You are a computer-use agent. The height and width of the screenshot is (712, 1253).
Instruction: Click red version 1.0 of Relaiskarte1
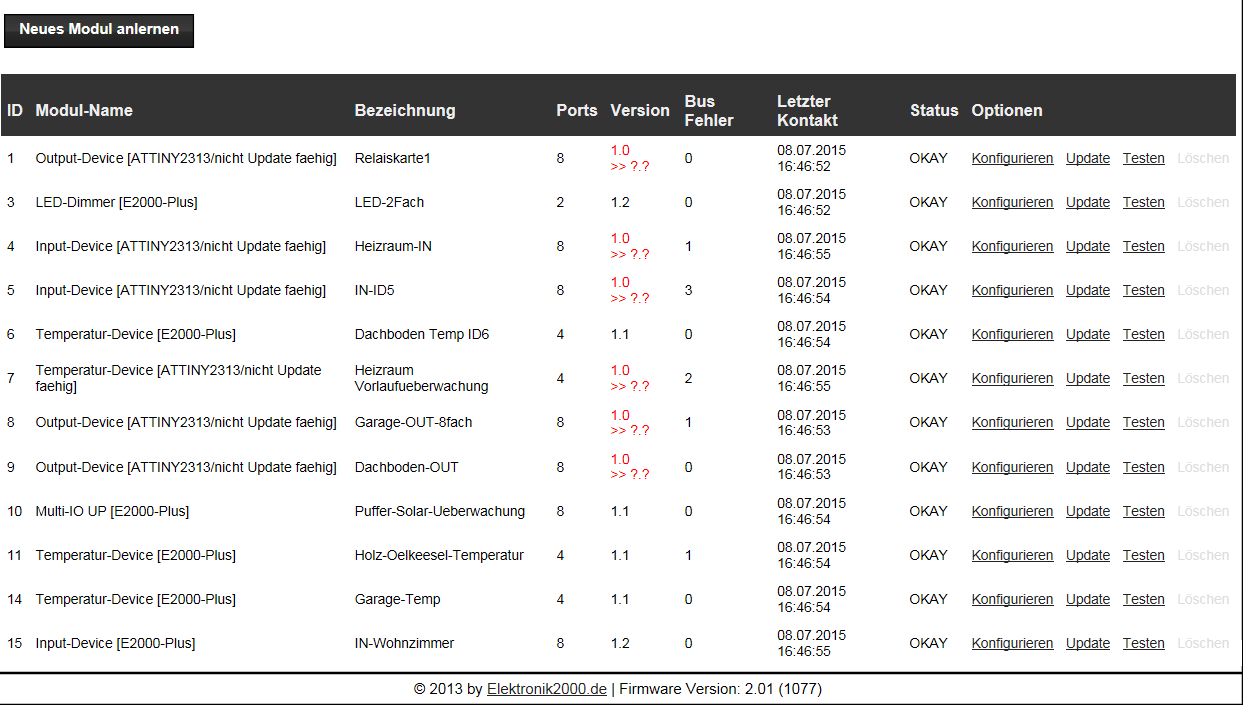620,150
